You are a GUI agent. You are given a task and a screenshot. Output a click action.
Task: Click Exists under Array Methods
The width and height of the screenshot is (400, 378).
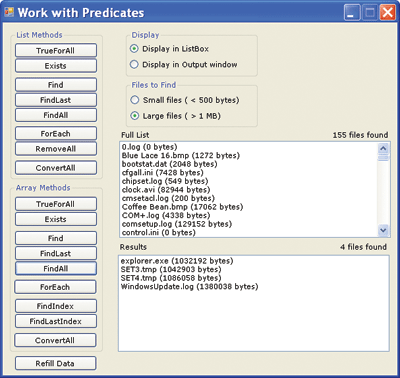(56, 219)
